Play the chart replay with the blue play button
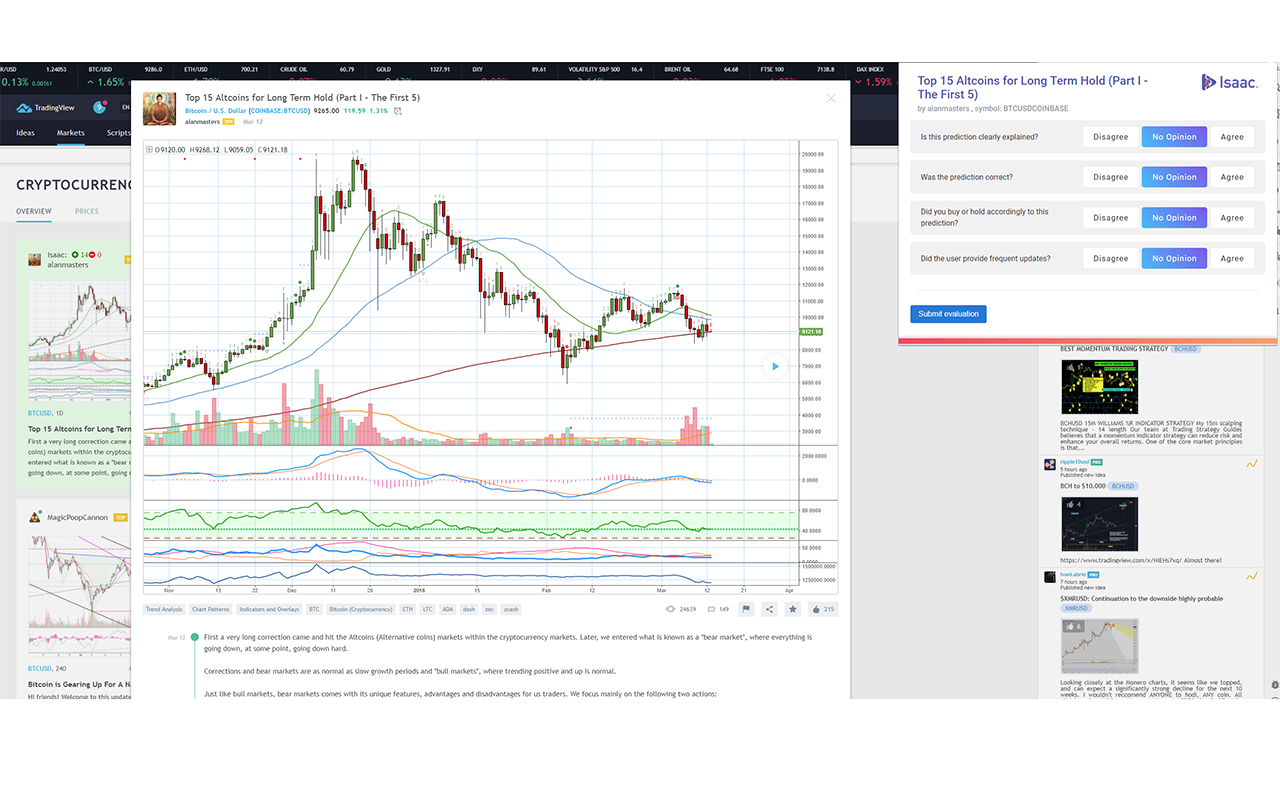 tap(775, 366)
